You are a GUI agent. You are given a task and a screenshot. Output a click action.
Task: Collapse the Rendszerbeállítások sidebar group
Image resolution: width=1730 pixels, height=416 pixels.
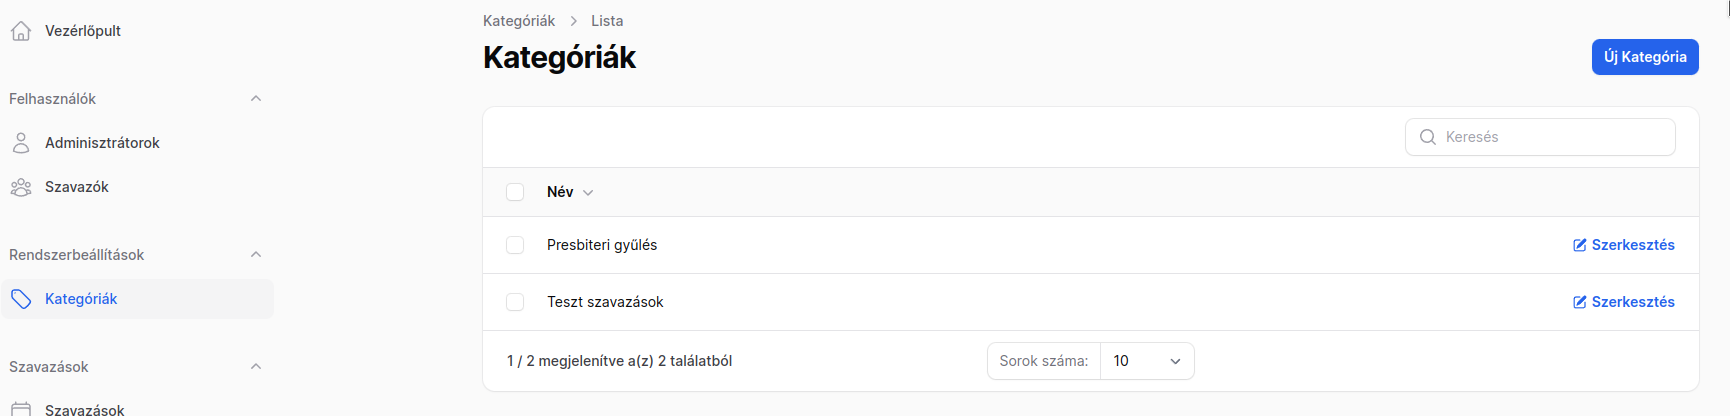pyautogui.click(x=256, y=255)
